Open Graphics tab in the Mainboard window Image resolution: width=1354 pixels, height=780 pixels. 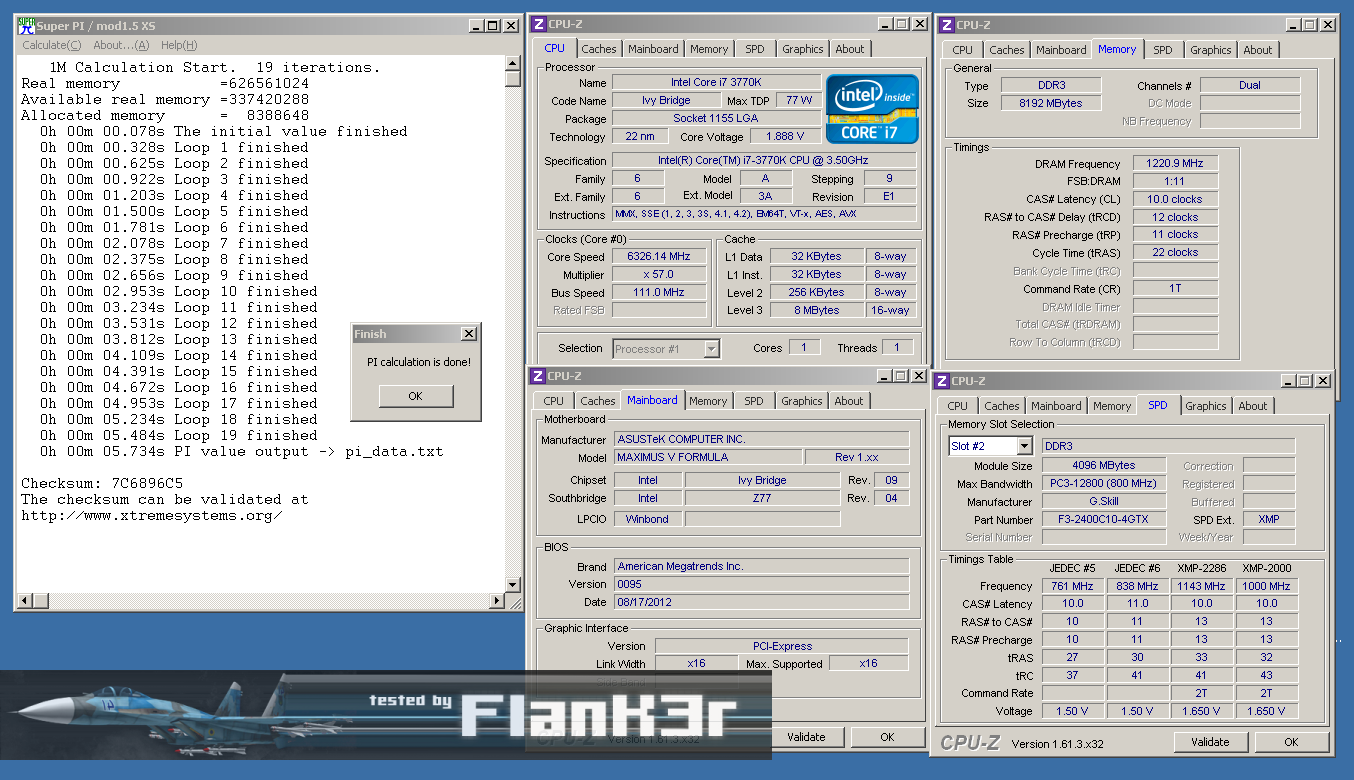point(802,401)
